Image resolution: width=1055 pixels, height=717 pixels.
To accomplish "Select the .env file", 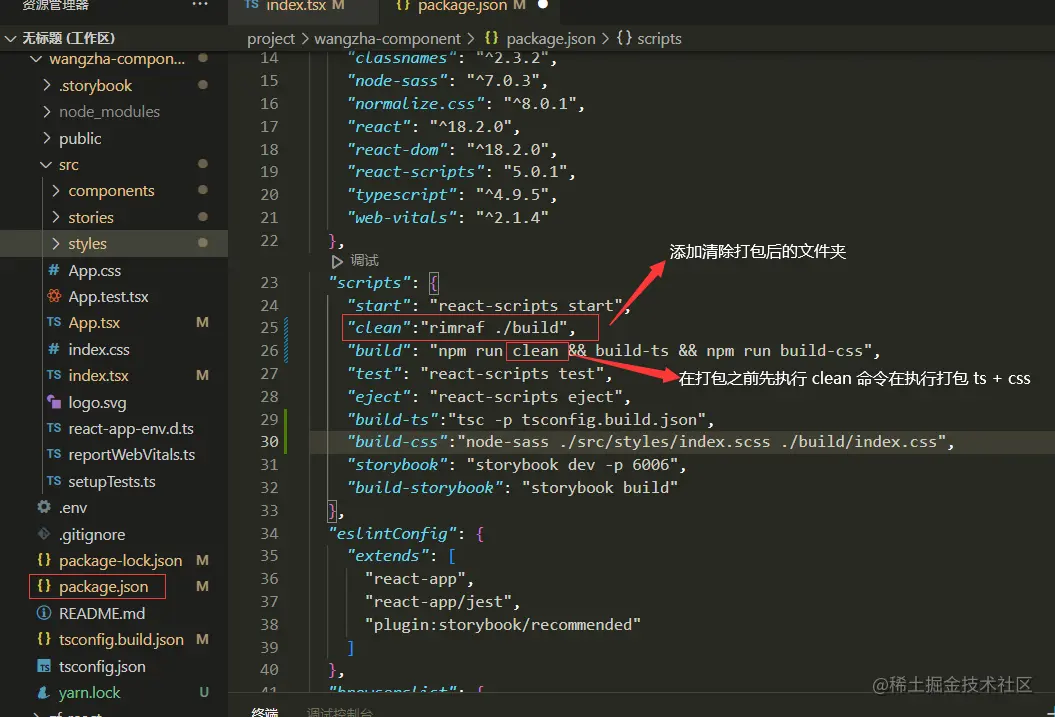I will pos(73,508).
